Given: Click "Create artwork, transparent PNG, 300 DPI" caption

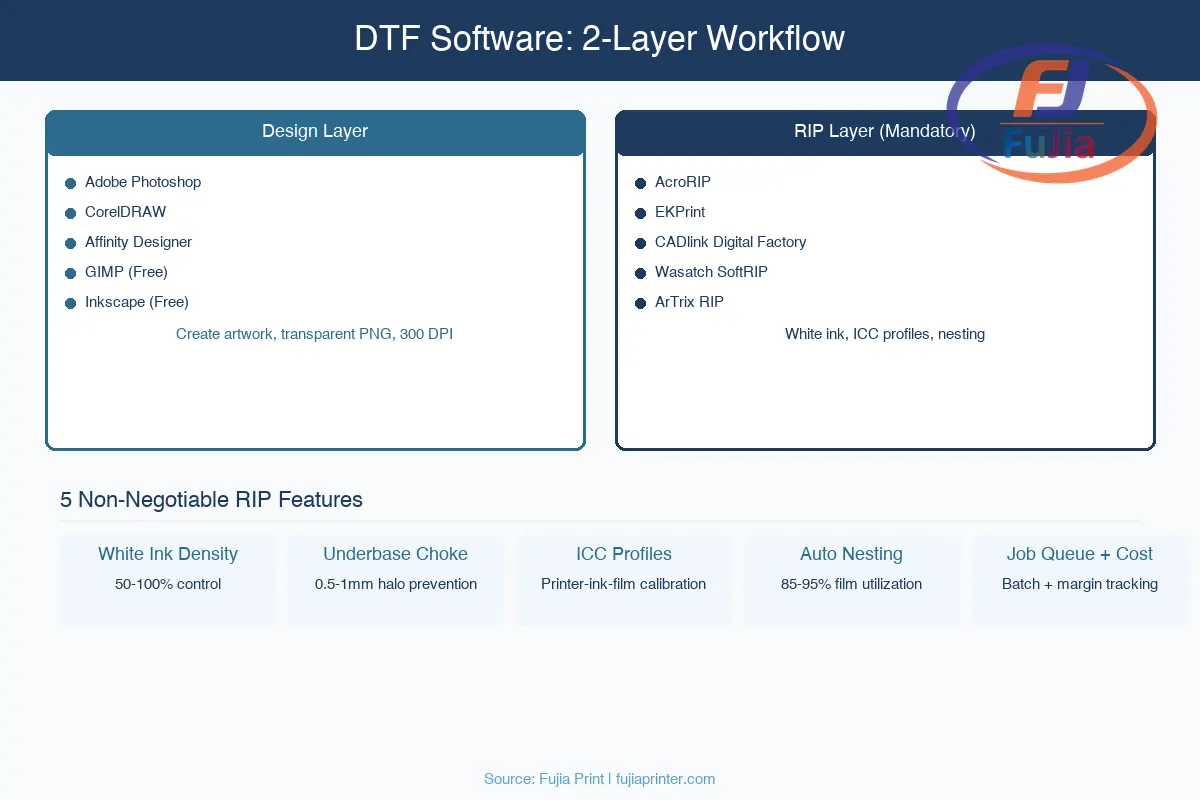Looking at the screenshot, I should click(315, 334).
